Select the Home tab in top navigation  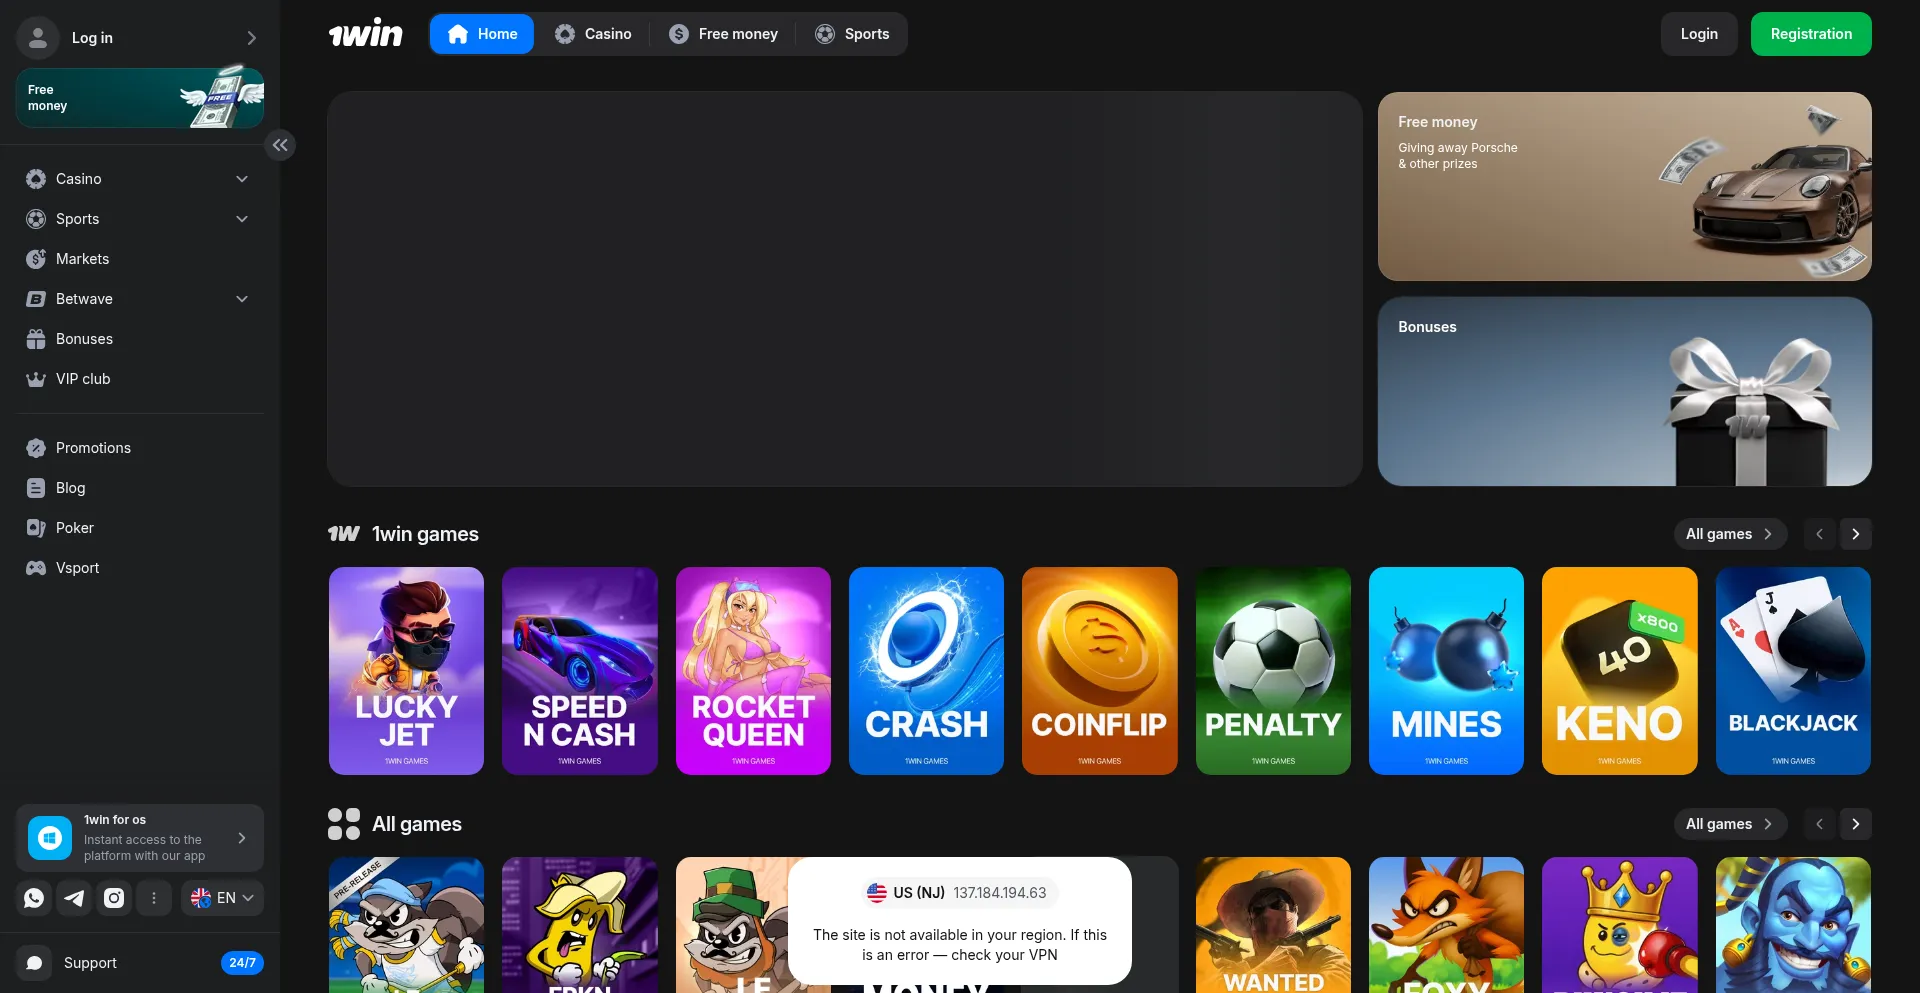pyautogui.click(x=482, y=34)
